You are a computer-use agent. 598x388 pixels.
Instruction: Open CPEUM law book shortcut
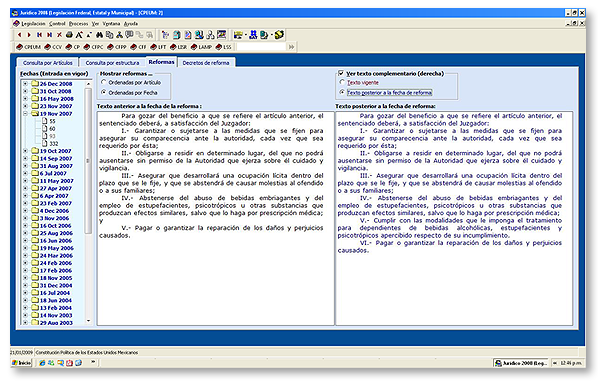pos(29,47)
